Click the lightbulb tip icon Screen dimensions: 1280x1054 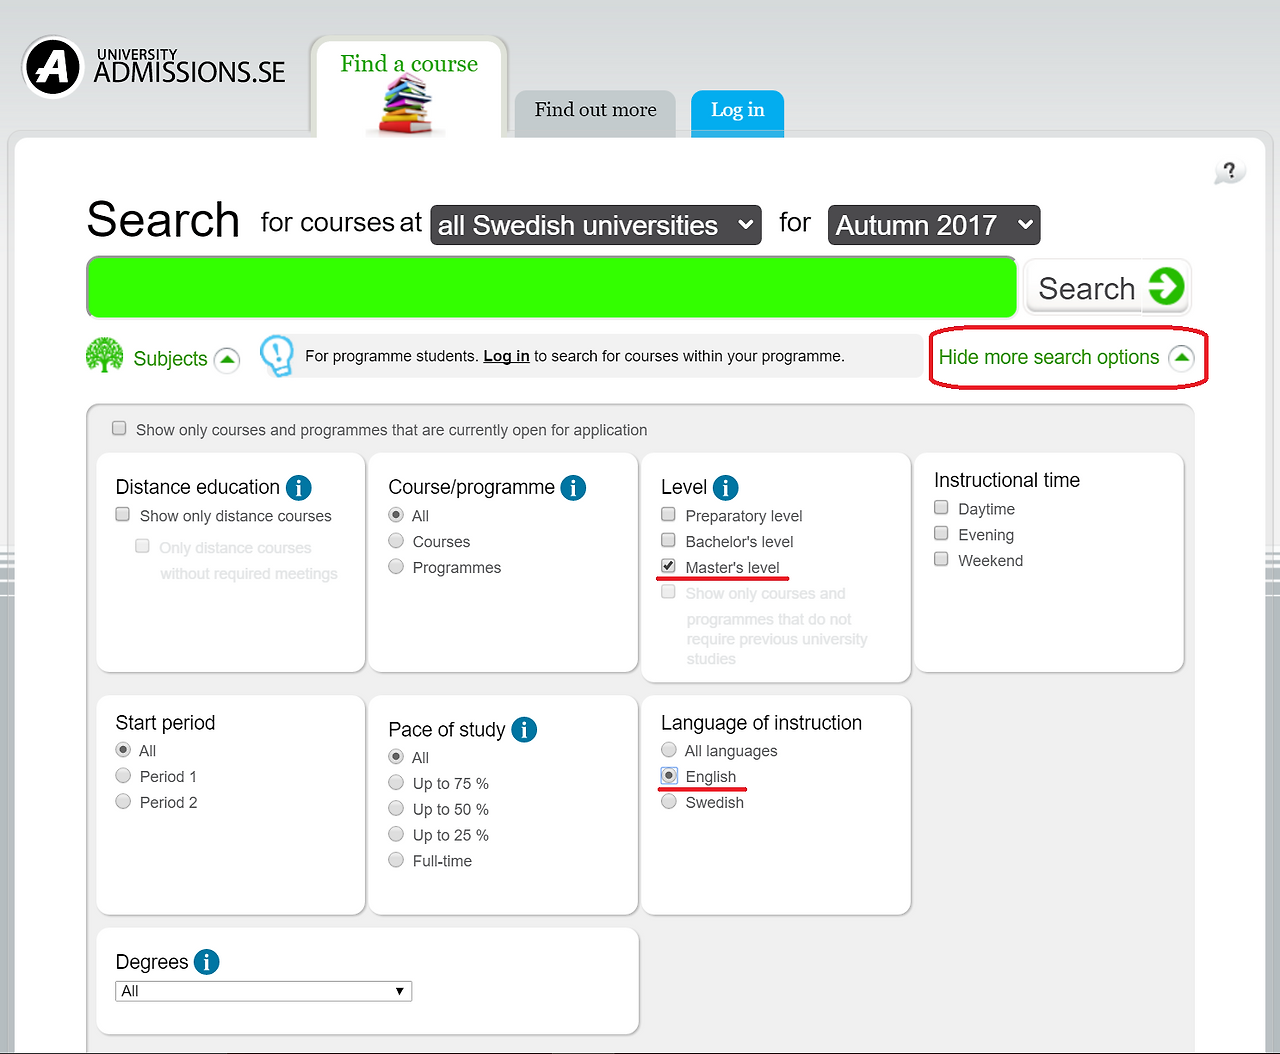pyautogui.click(x=277, y=355)
